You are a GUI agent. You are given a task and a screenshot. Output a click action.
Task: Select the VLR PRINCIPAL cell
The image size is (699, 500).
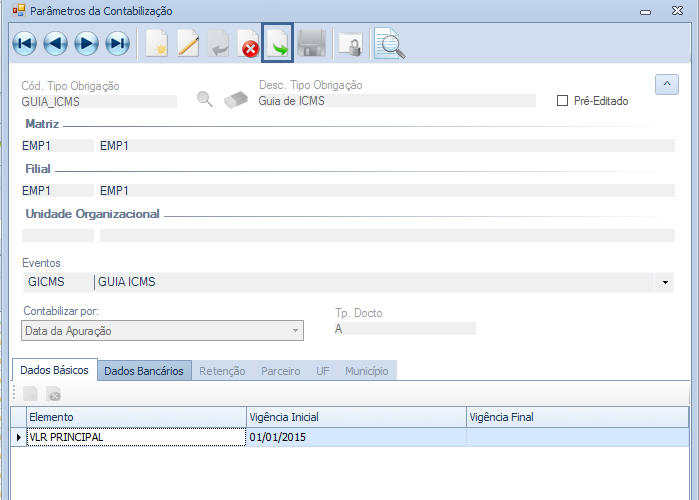pyautogui.click(x=136, y=437)
